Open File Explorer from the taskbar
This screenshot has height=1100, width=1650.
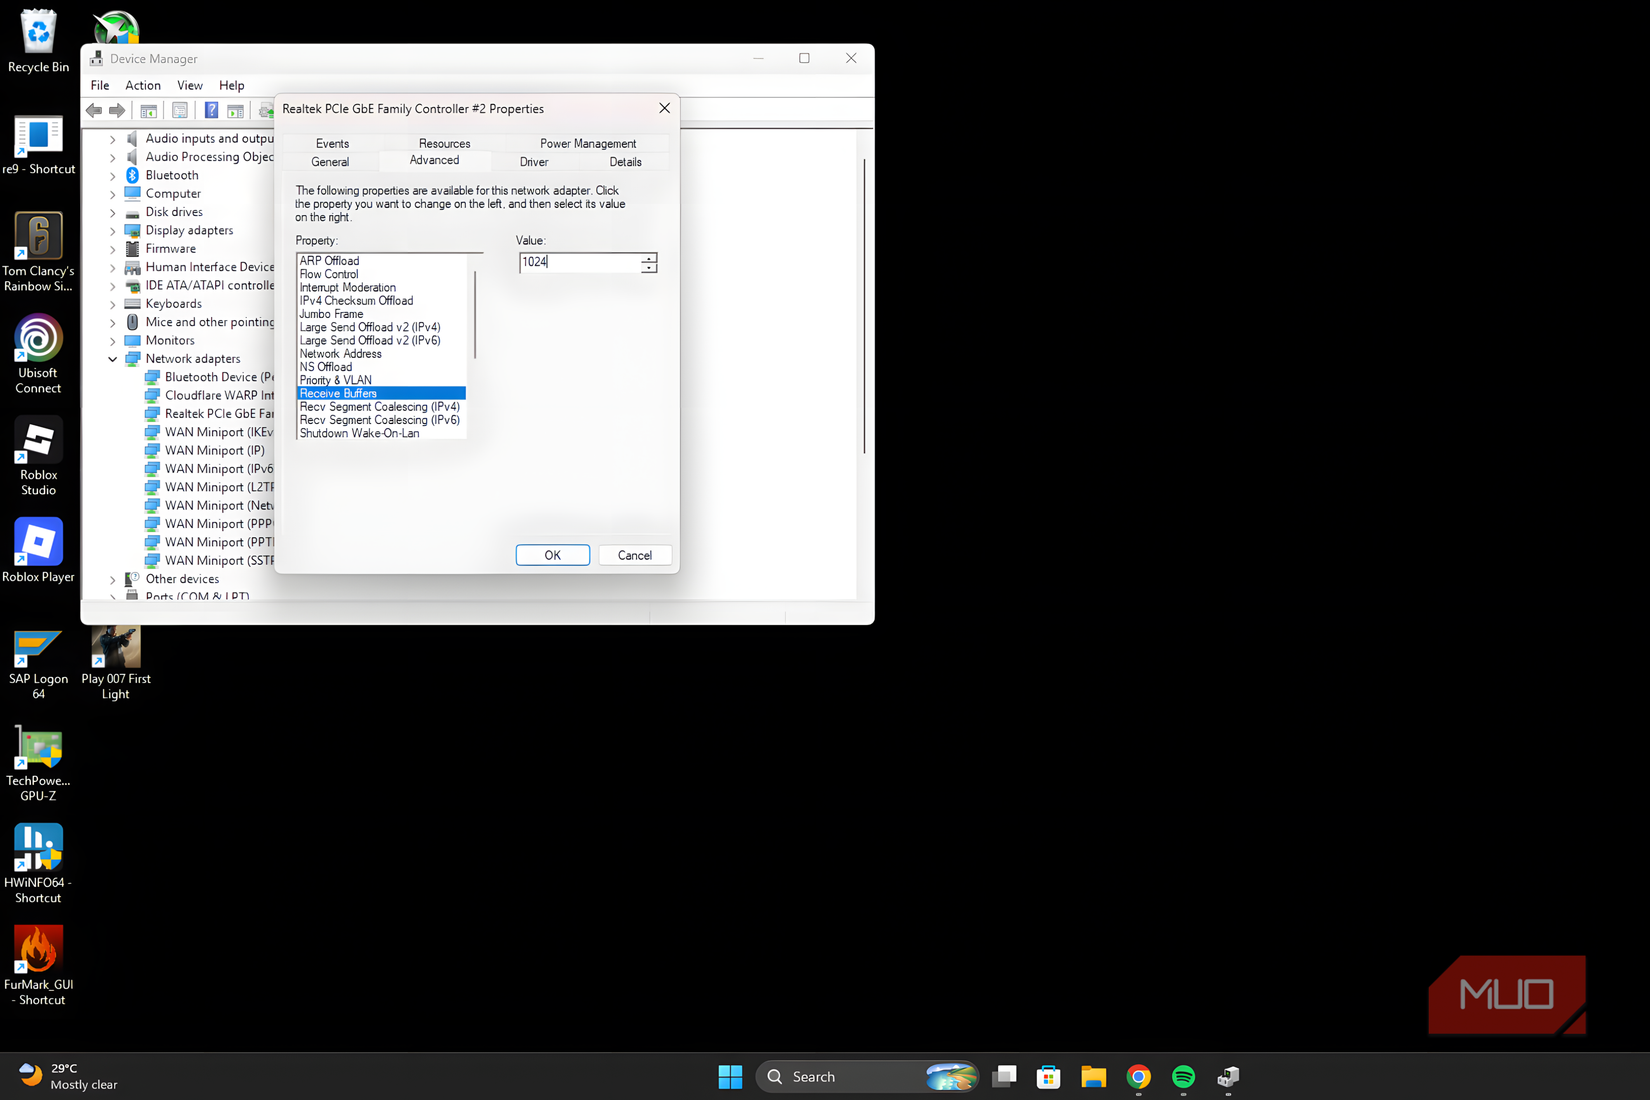[x=1093, y=1076]
